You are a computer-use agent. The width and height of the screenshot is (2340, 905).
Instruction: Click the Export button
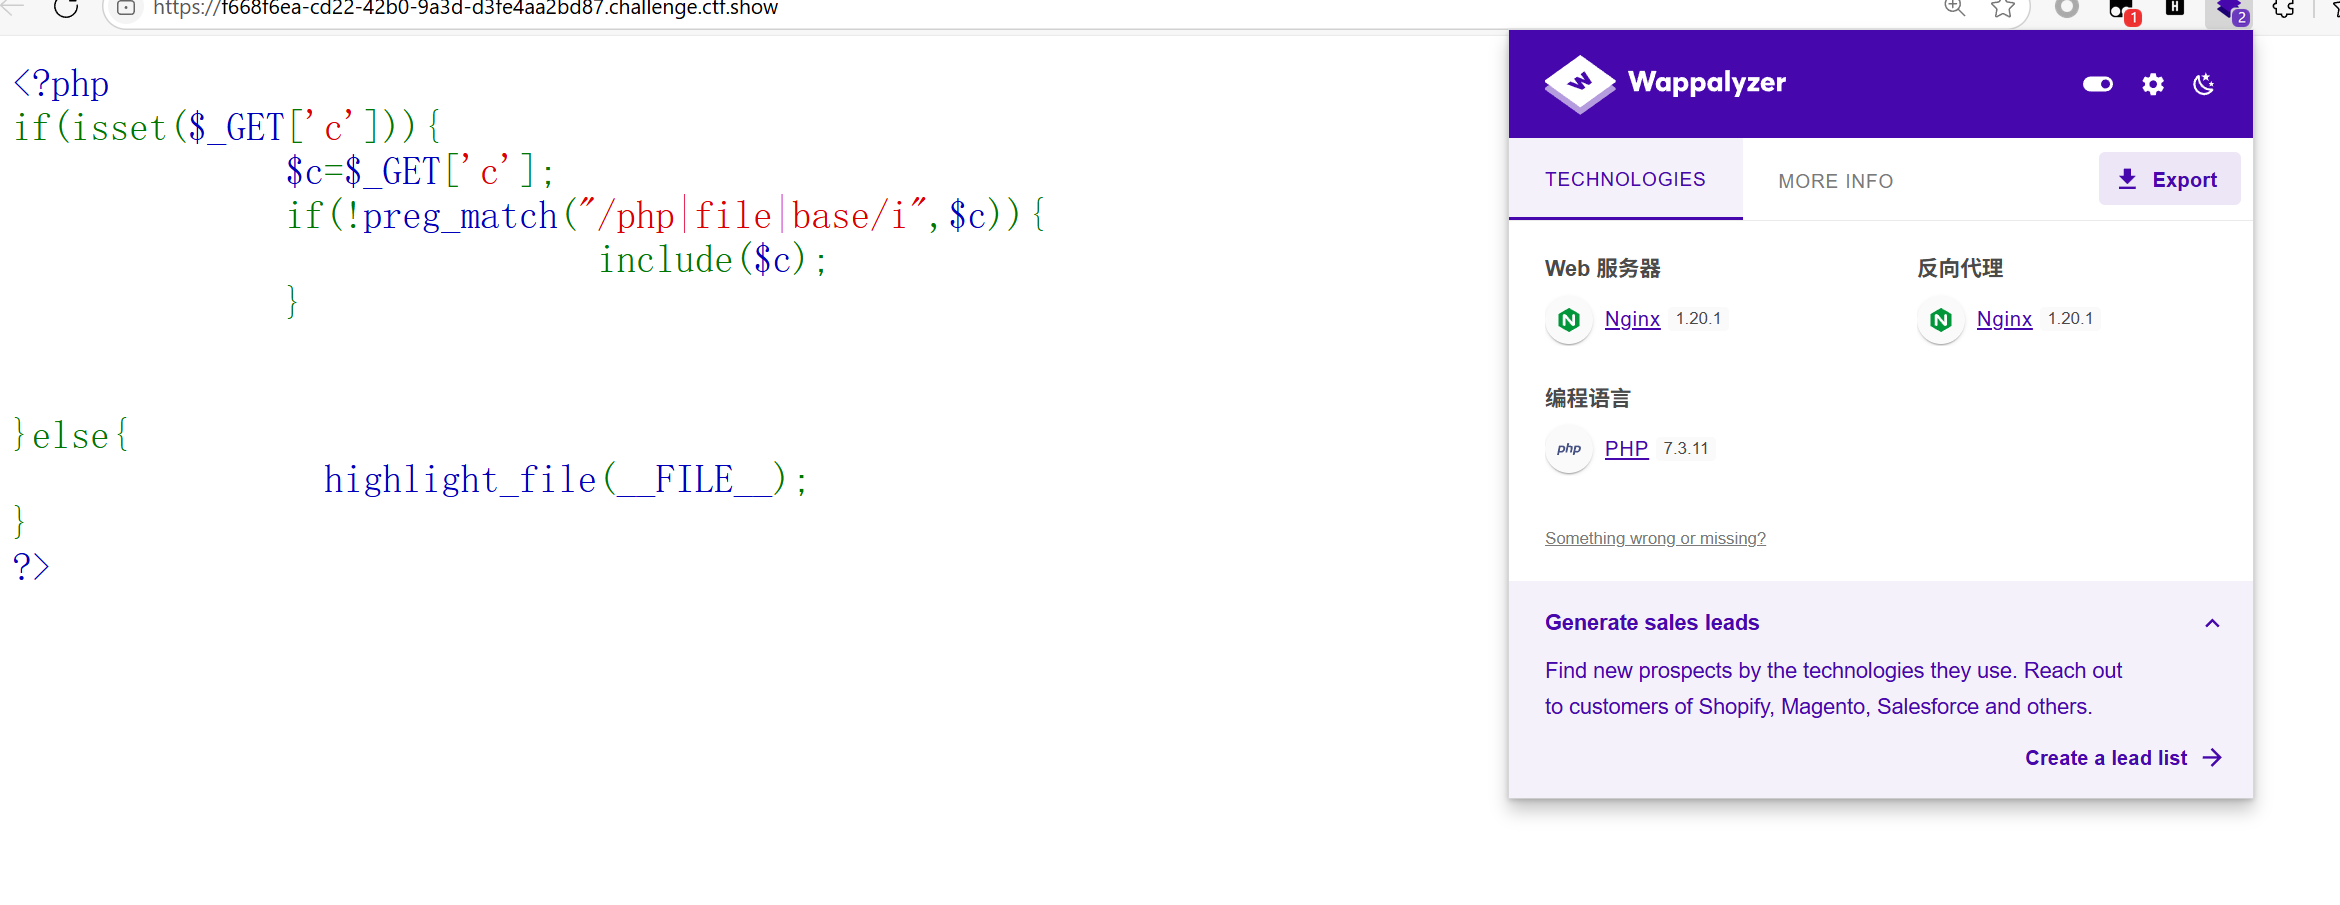click(2169, 179)
